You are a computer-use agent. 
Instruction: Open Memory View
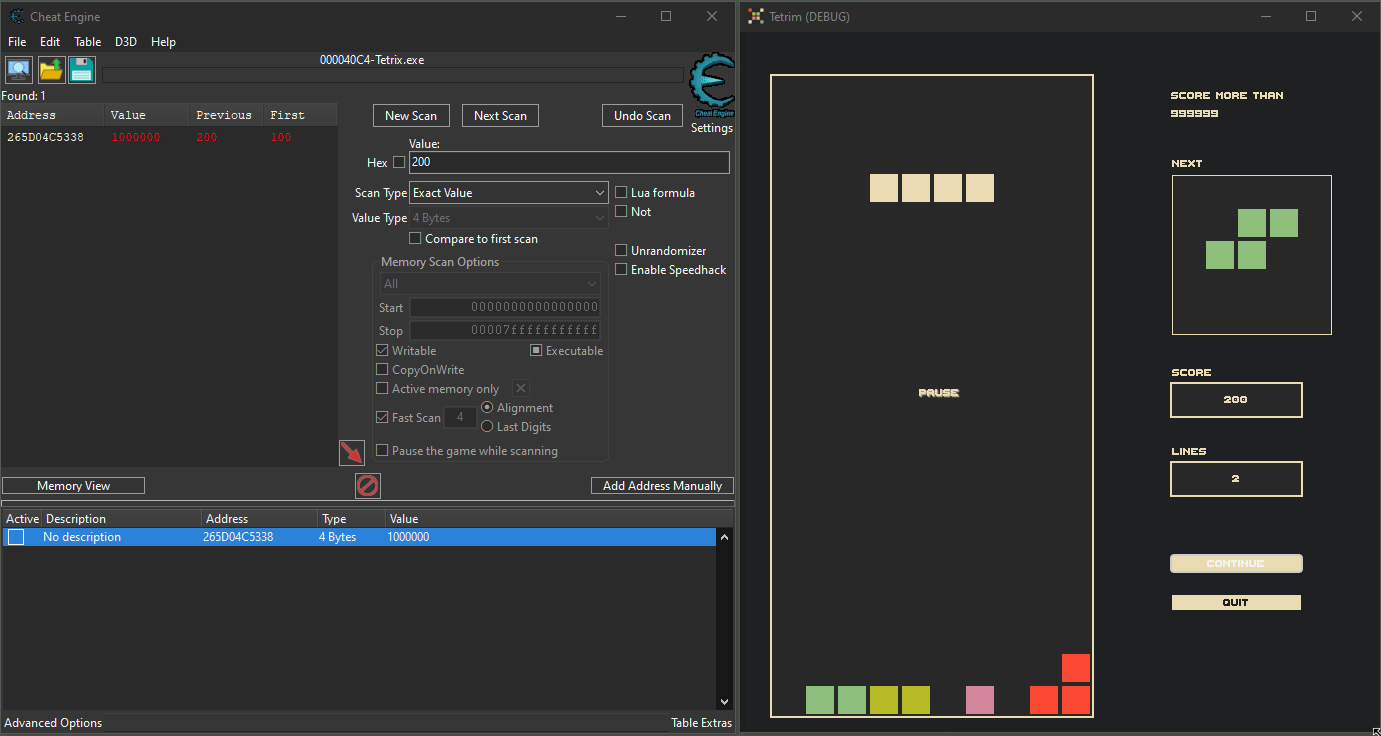click(x=74, y=486)
